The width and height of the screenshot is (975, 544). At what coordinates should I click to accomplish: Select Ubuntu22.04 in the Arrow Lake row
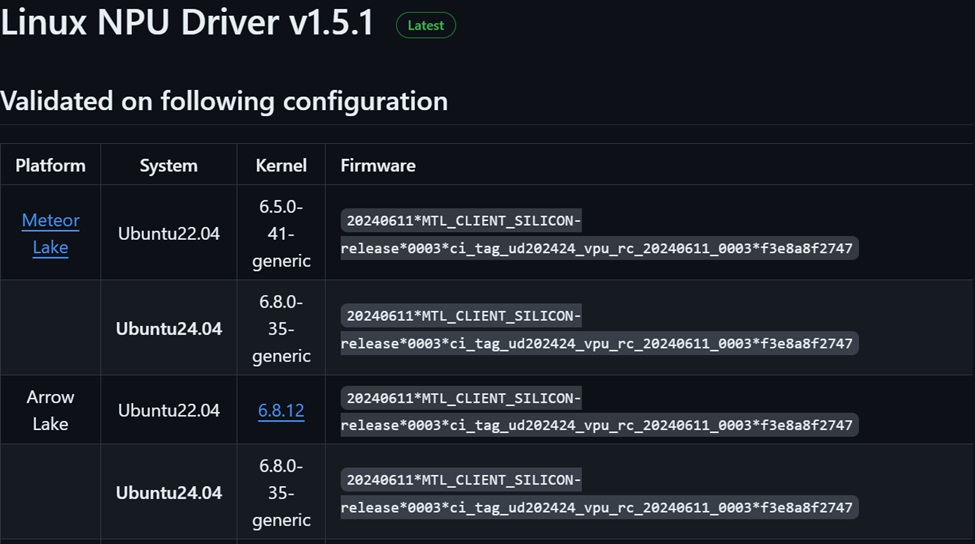(x=169, y=410)
